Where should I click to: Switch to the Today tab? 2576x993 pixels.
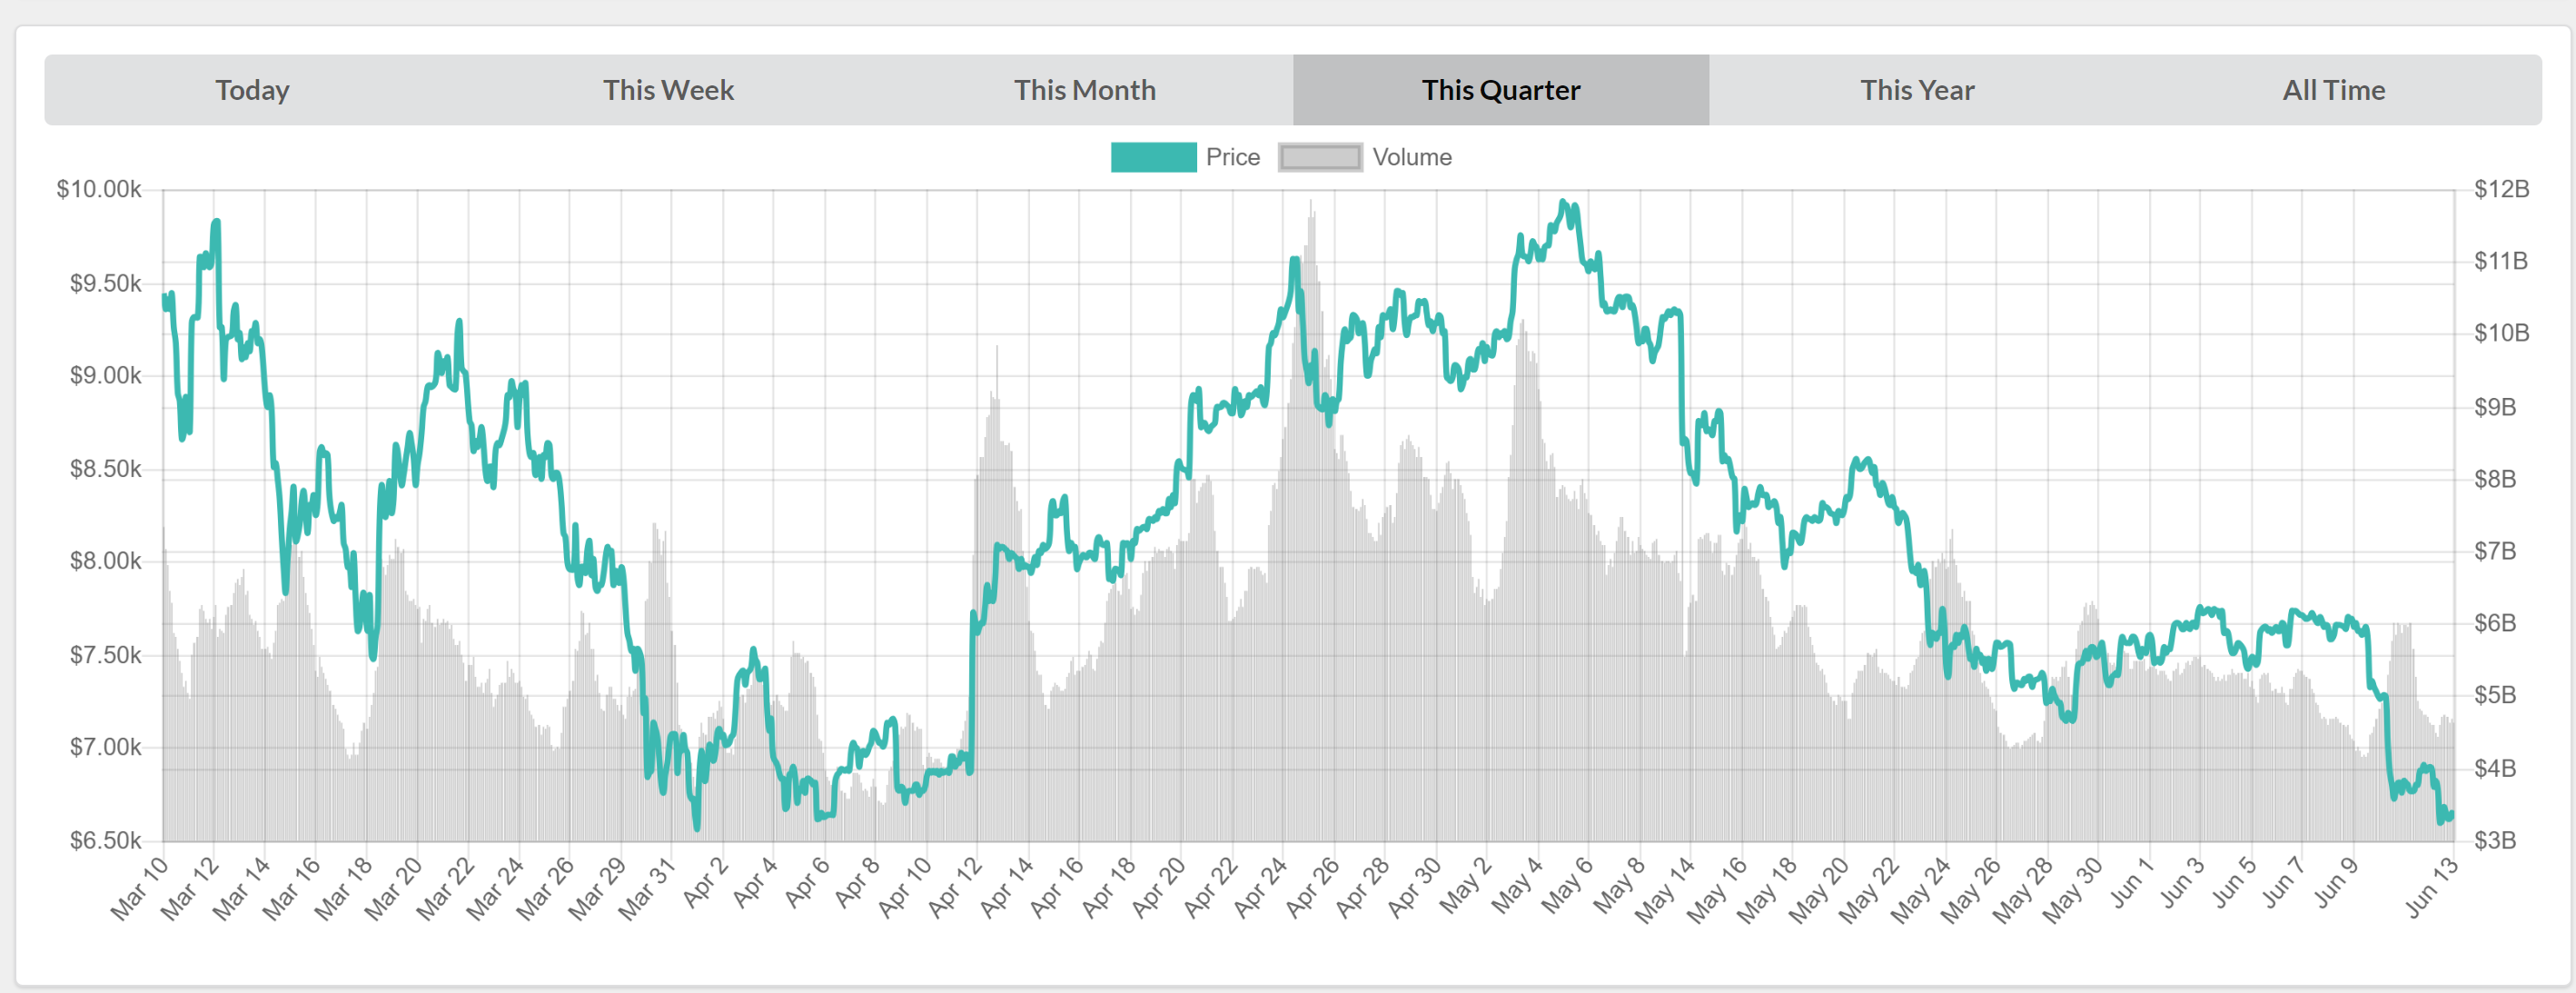pyautogui.click(x=252, y=90)
